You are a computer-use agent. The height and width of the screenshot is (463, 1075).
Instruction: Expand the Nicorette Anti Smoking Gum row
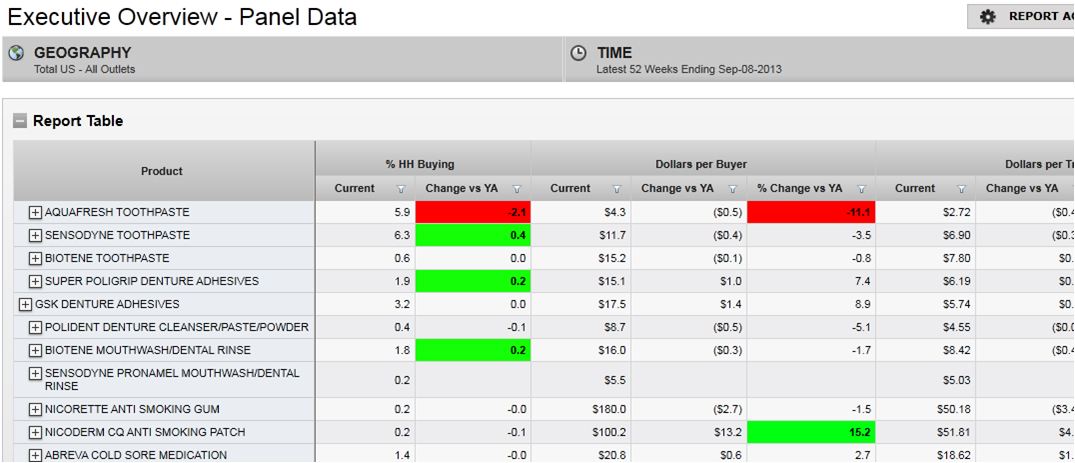[35, 410]
